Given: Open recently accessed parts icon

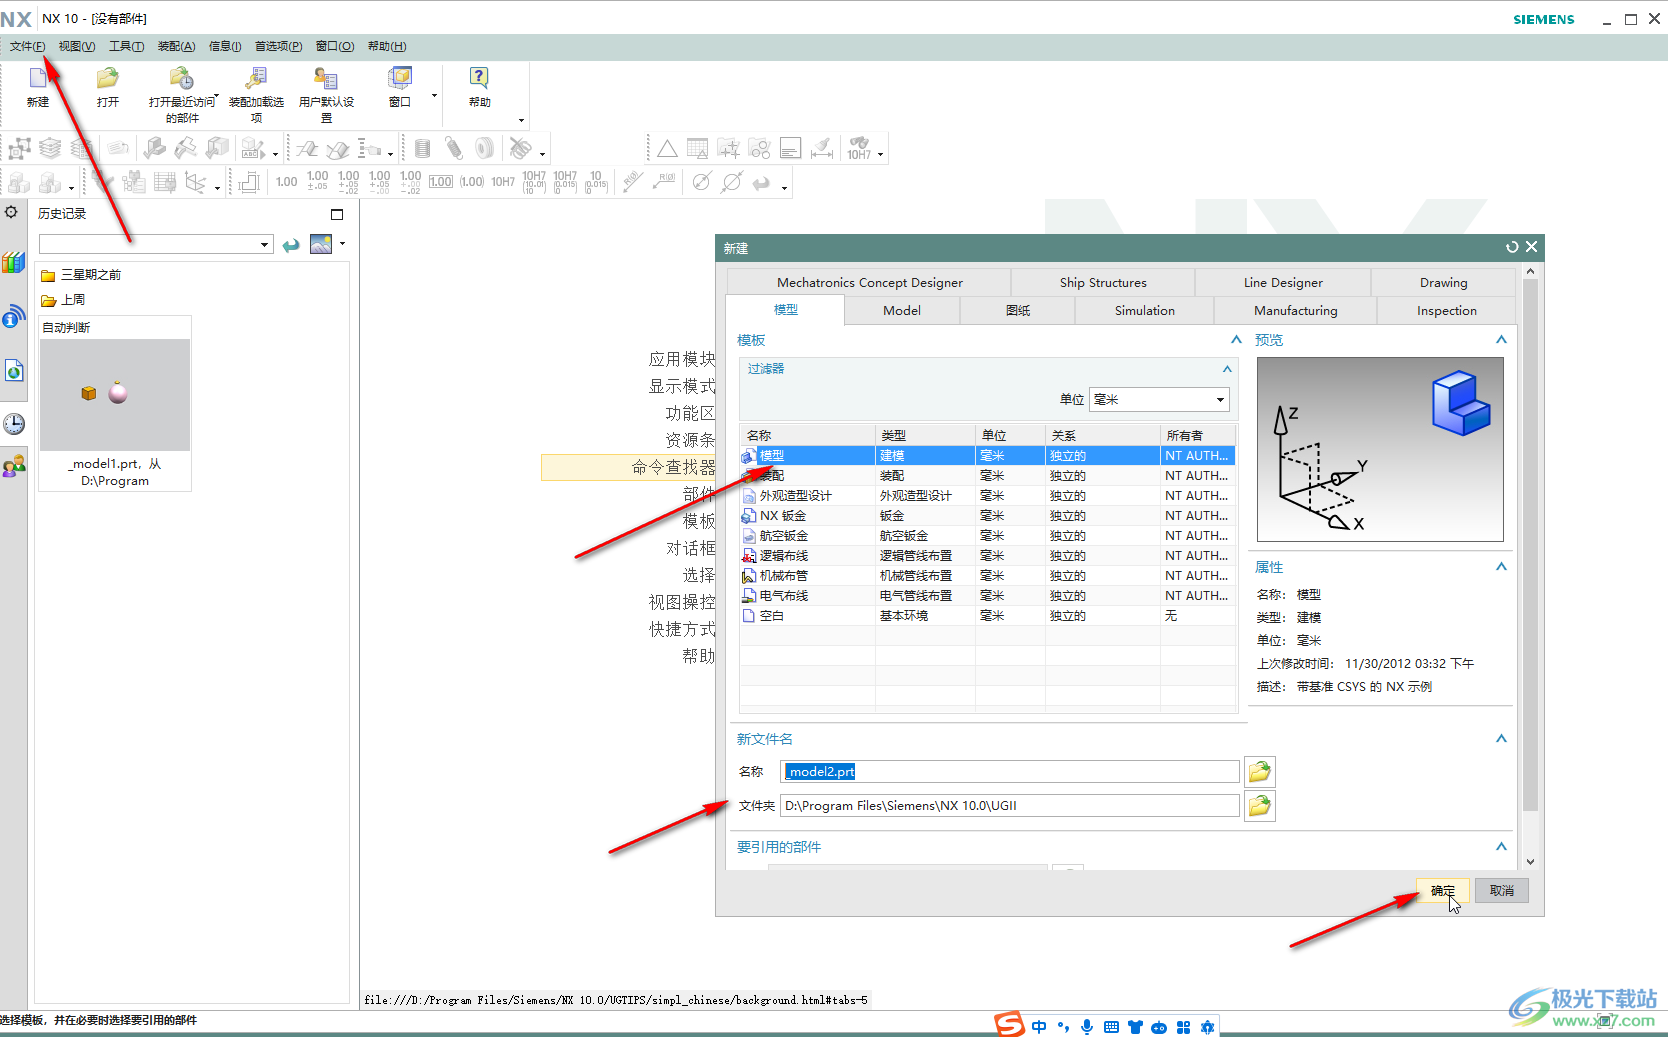Looking at the screenshot, I should point(181,78).
